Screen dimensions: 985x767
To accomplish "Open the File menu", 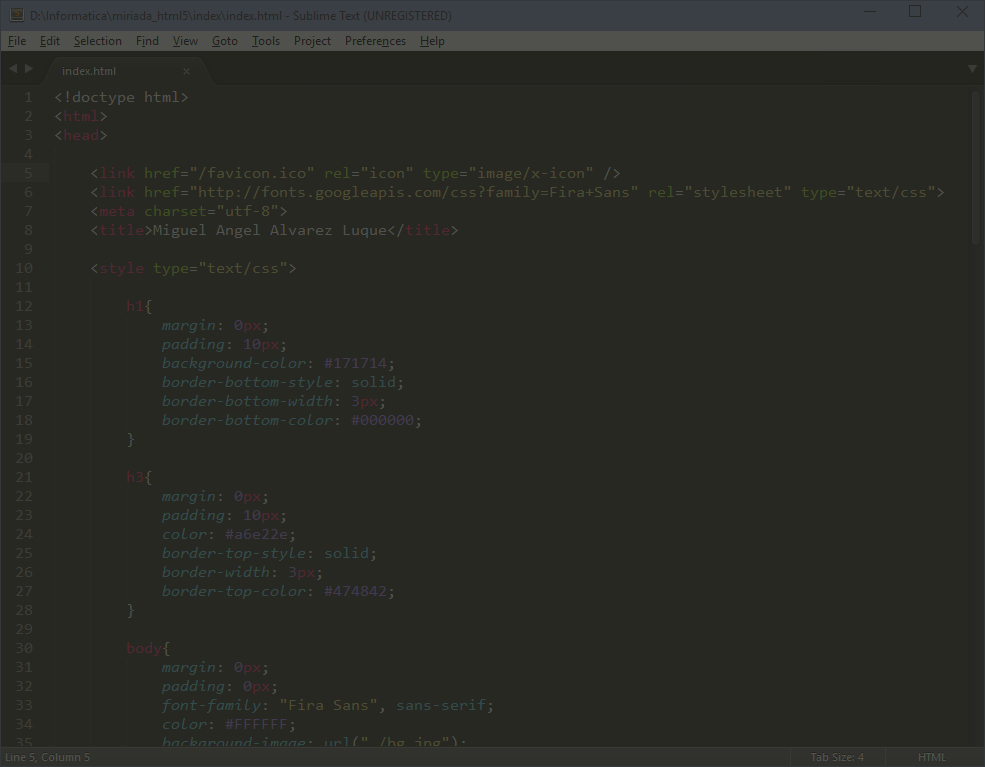I will pos(17,41).
